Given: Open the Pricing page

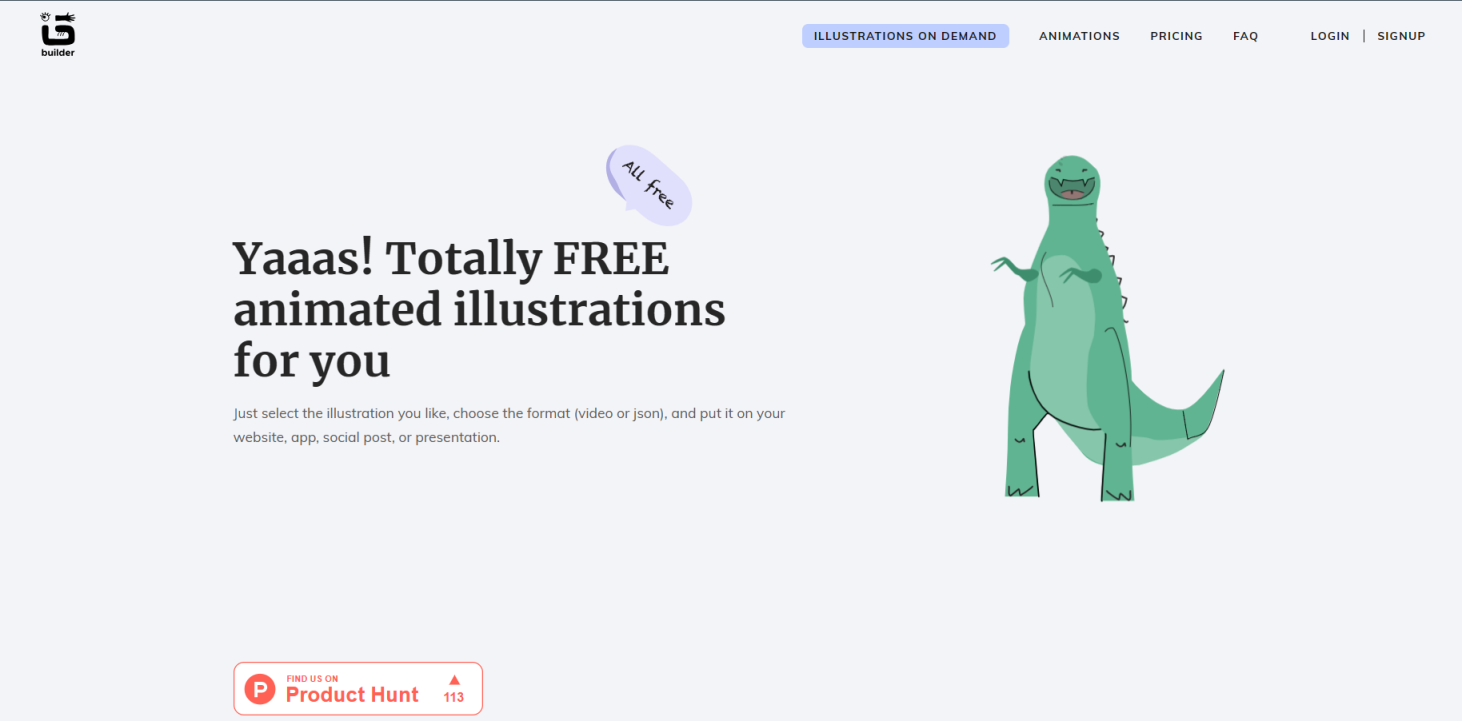Looking at the screenshot, I should point(1176,36).
